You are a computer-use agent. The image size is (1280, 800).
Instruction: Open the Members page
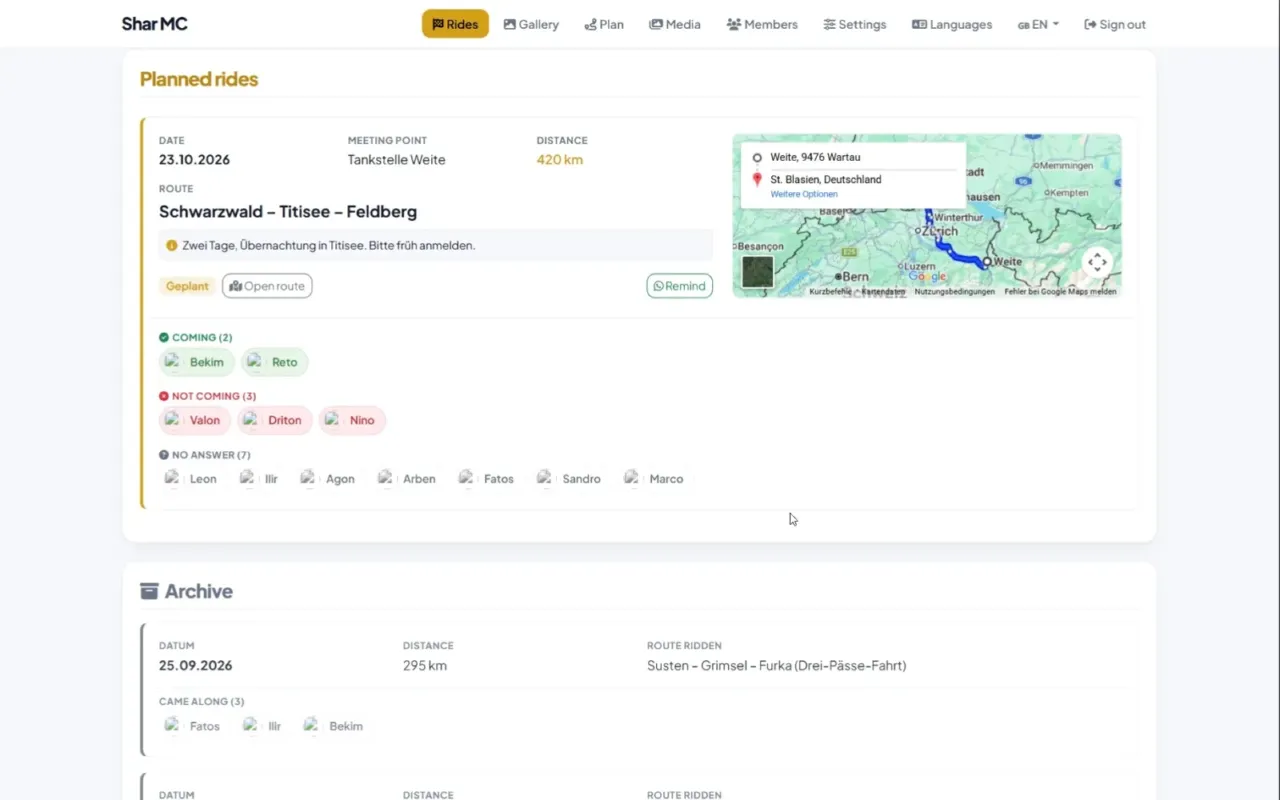point(762,24)
